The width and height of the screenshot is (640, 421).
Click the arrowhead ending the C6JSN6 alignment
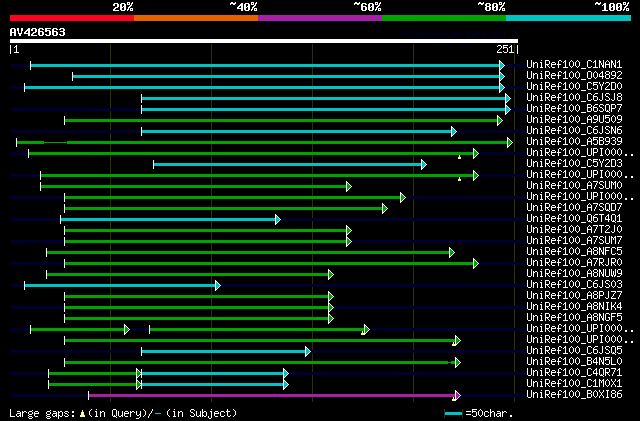click(454, 131)
